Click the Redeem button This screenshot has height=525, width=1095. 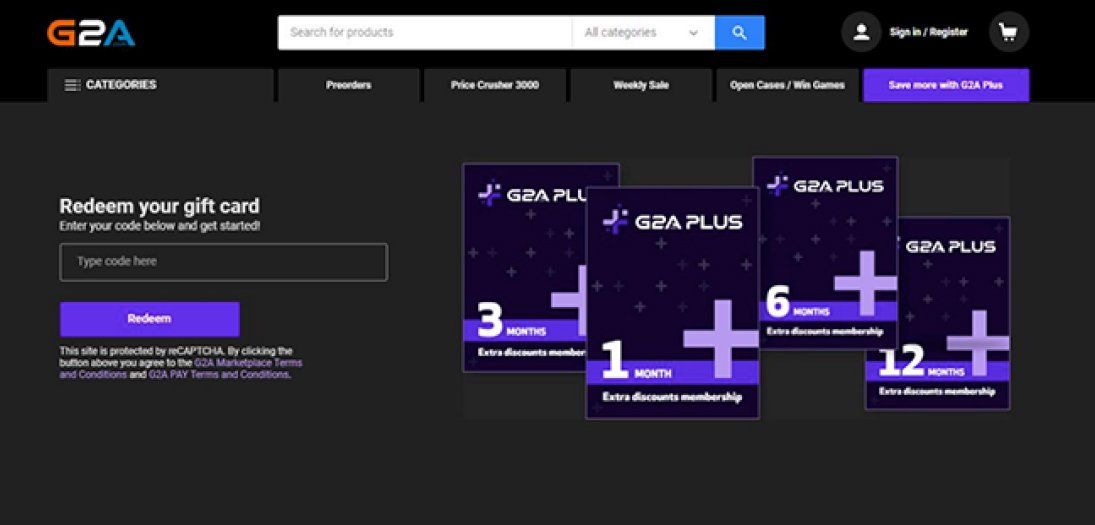149,319
